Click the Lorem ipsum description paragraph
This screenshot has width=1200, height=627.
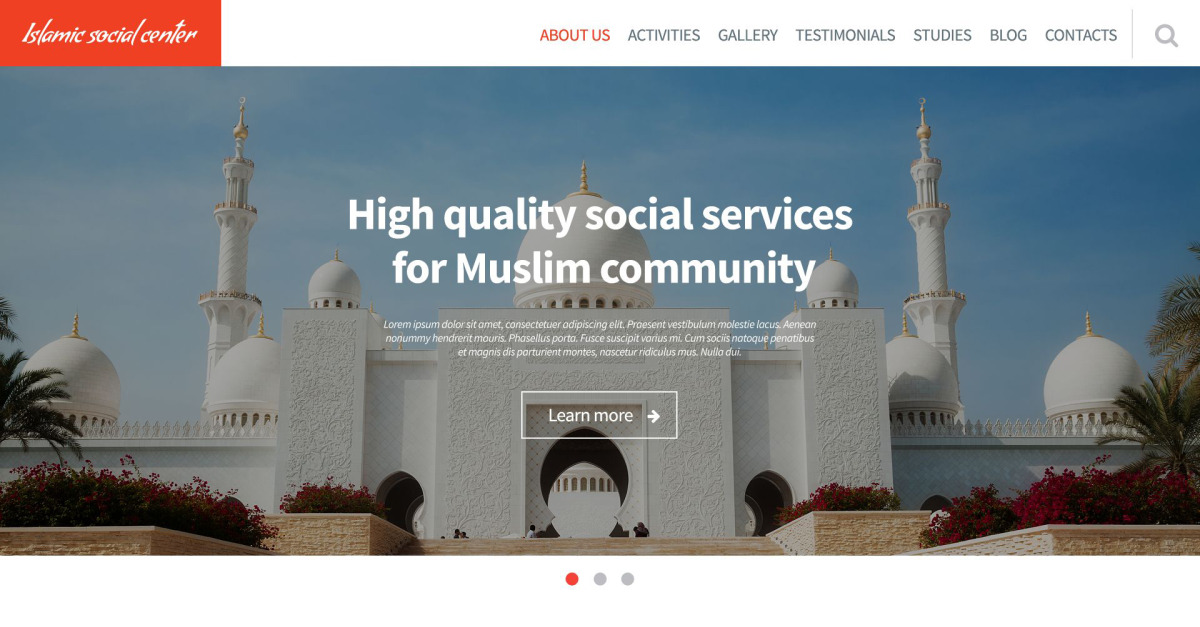pyautogui.click(x=600, y=338)
